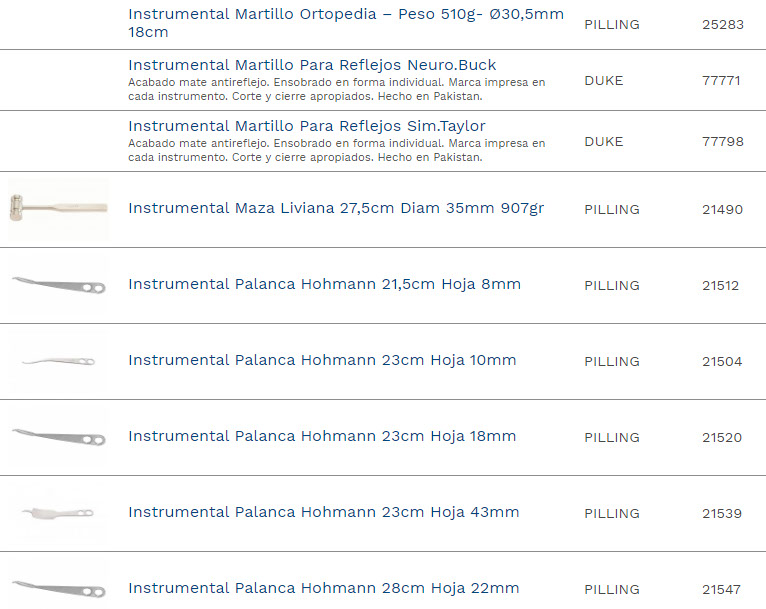Viewport: 766px width, 609px height.
Task: Visit Palanca Hohmann 28cm Hoja 22mm link
Action: click(x=323, y=589)
